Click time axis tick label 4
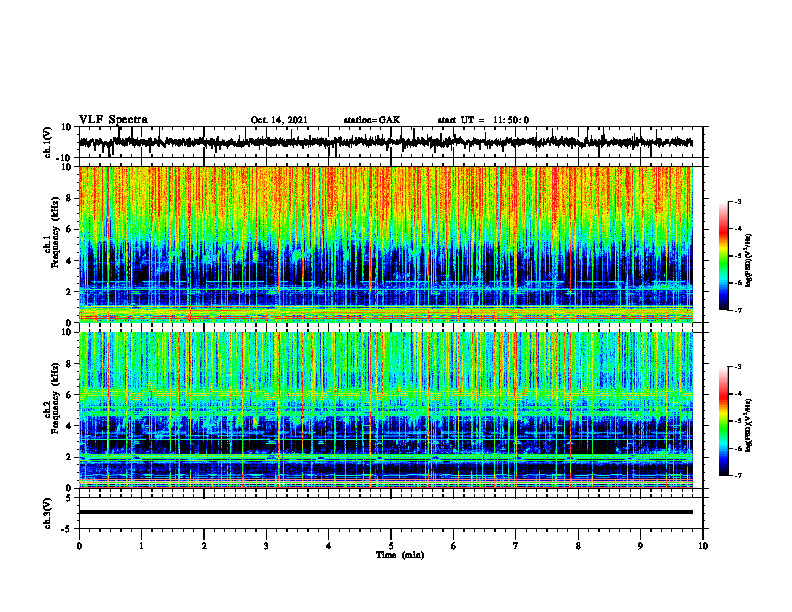Viewport: 792px width, 612px height. (329, 546)
